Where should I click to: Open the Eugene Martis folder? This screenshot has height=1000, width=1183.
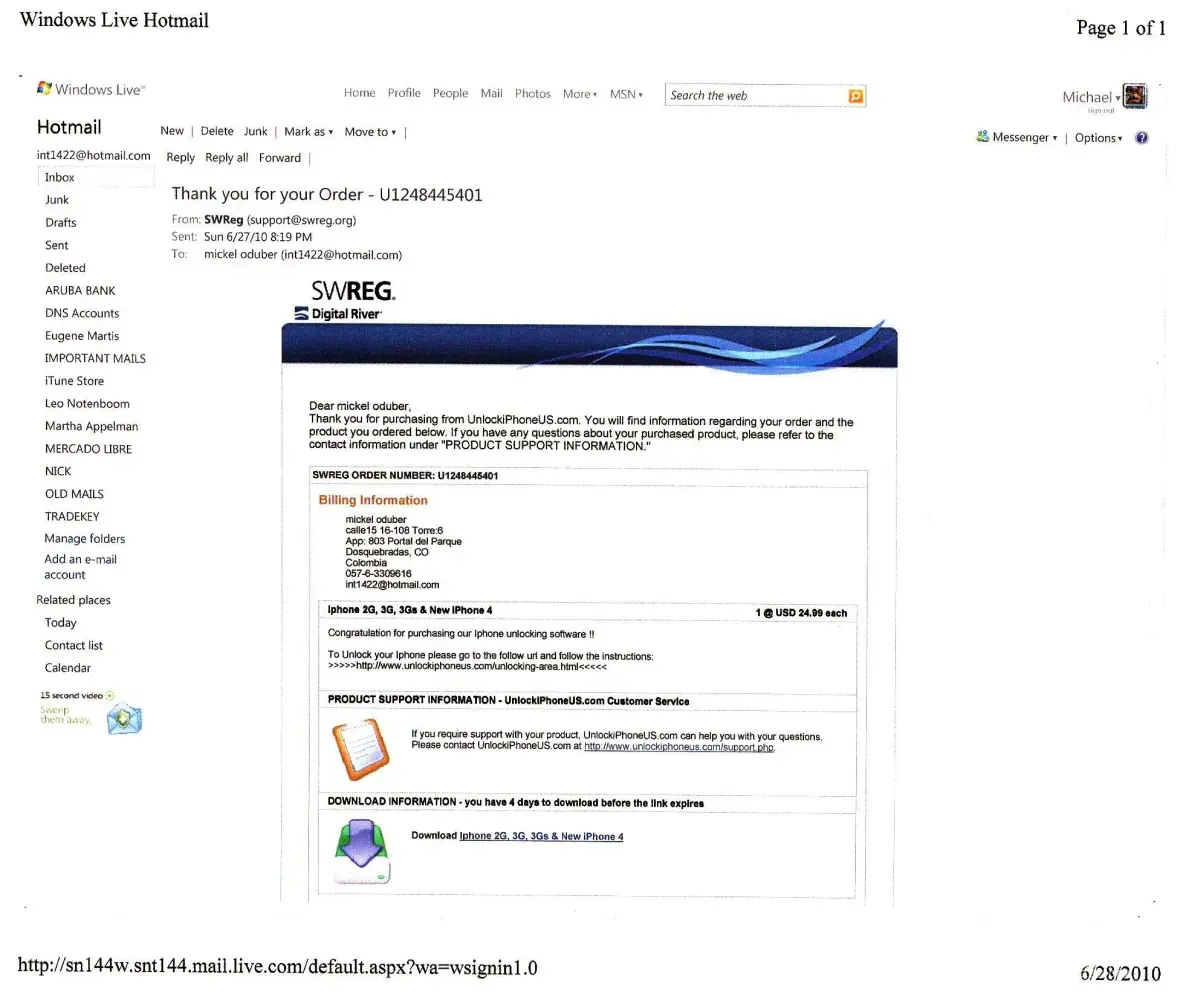pos(81,335)
